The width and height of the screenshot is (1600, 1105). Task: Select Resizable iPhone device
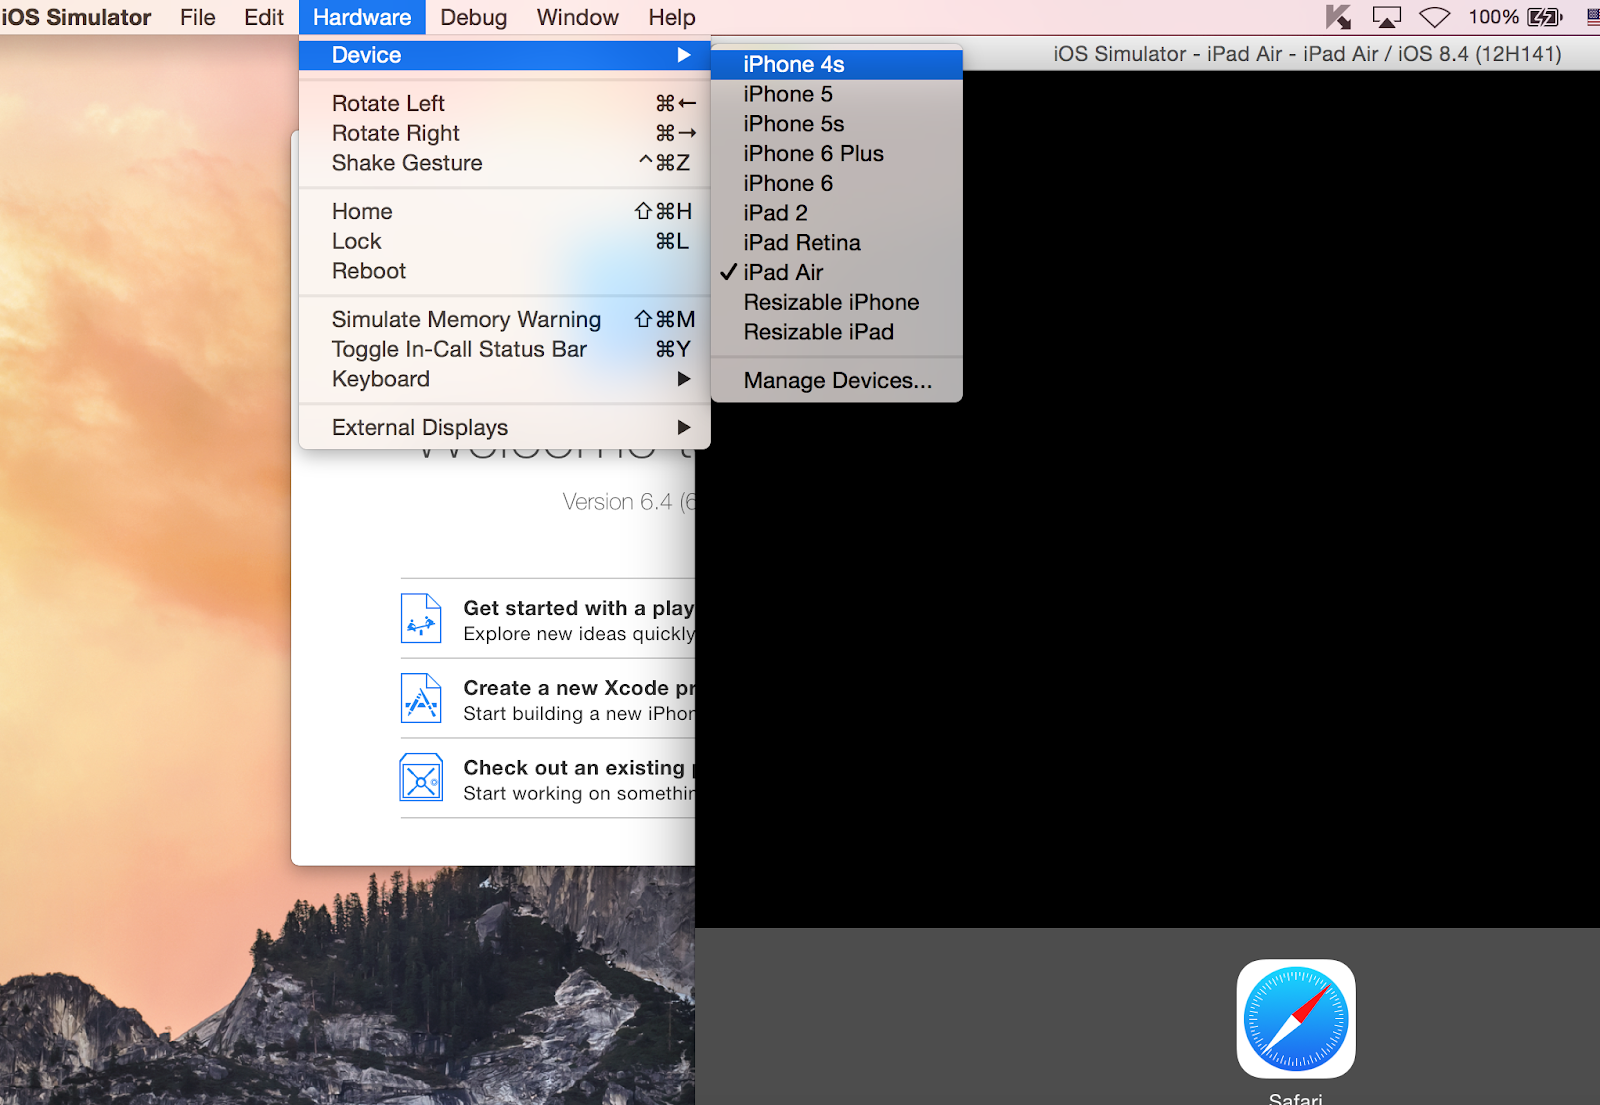coord(837,302)
